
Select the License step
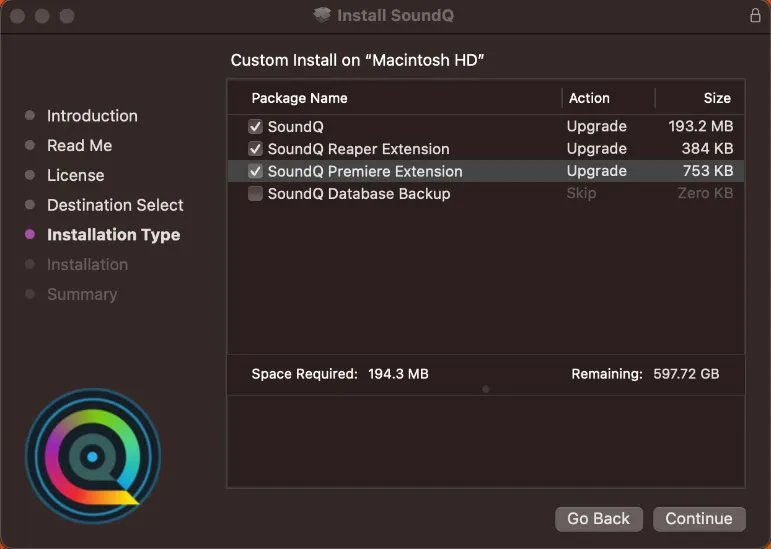(75, 175)
